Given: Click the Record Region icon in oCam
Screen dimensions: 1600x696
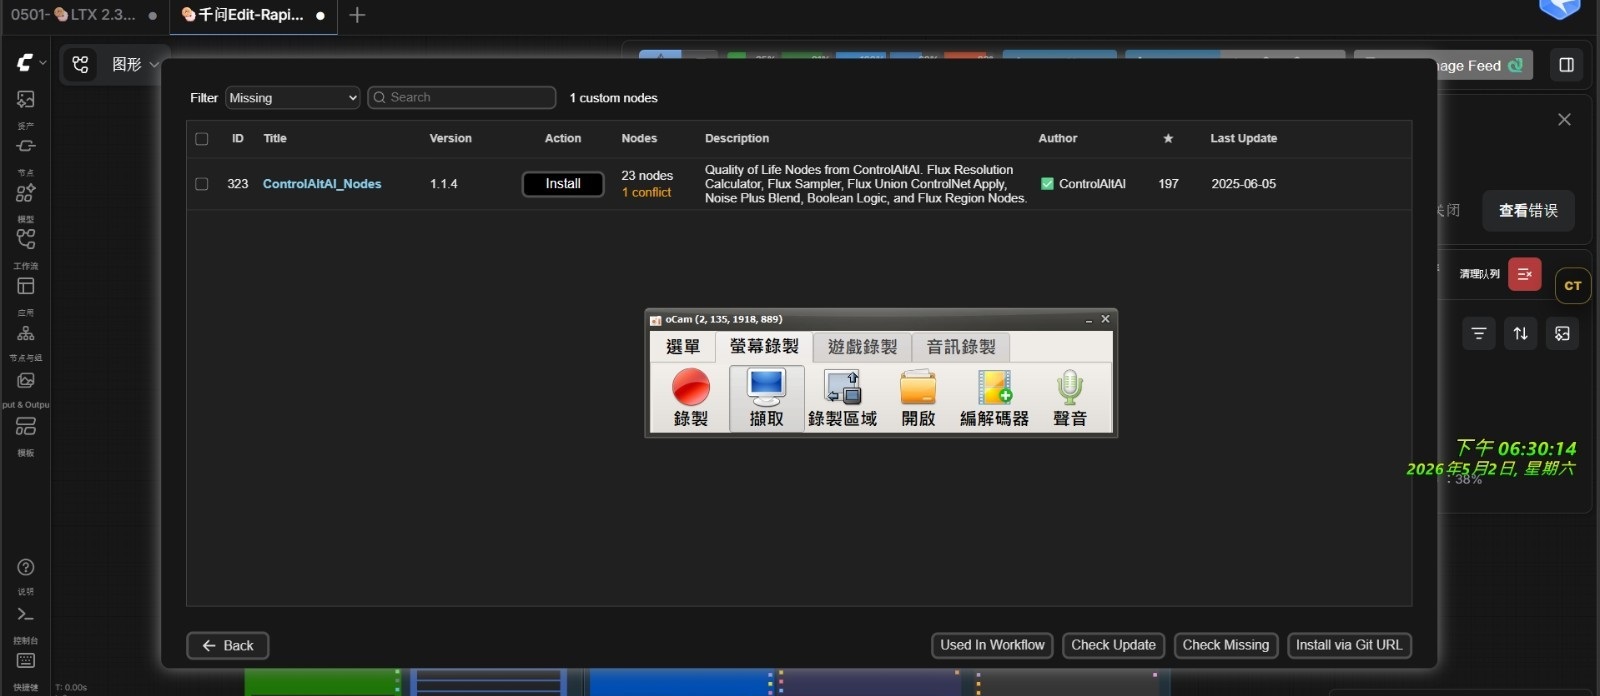Looking at the screenshot, I should click(x=842, y=397).
